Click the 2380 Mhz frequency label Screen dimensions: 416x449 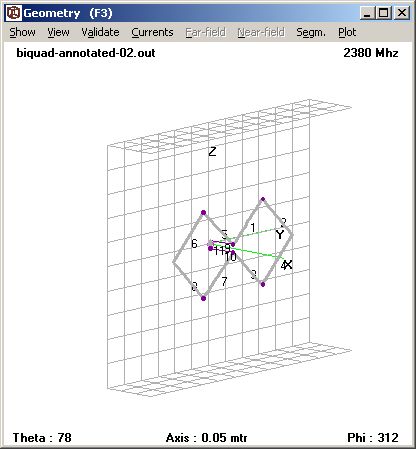click(371, 53)
